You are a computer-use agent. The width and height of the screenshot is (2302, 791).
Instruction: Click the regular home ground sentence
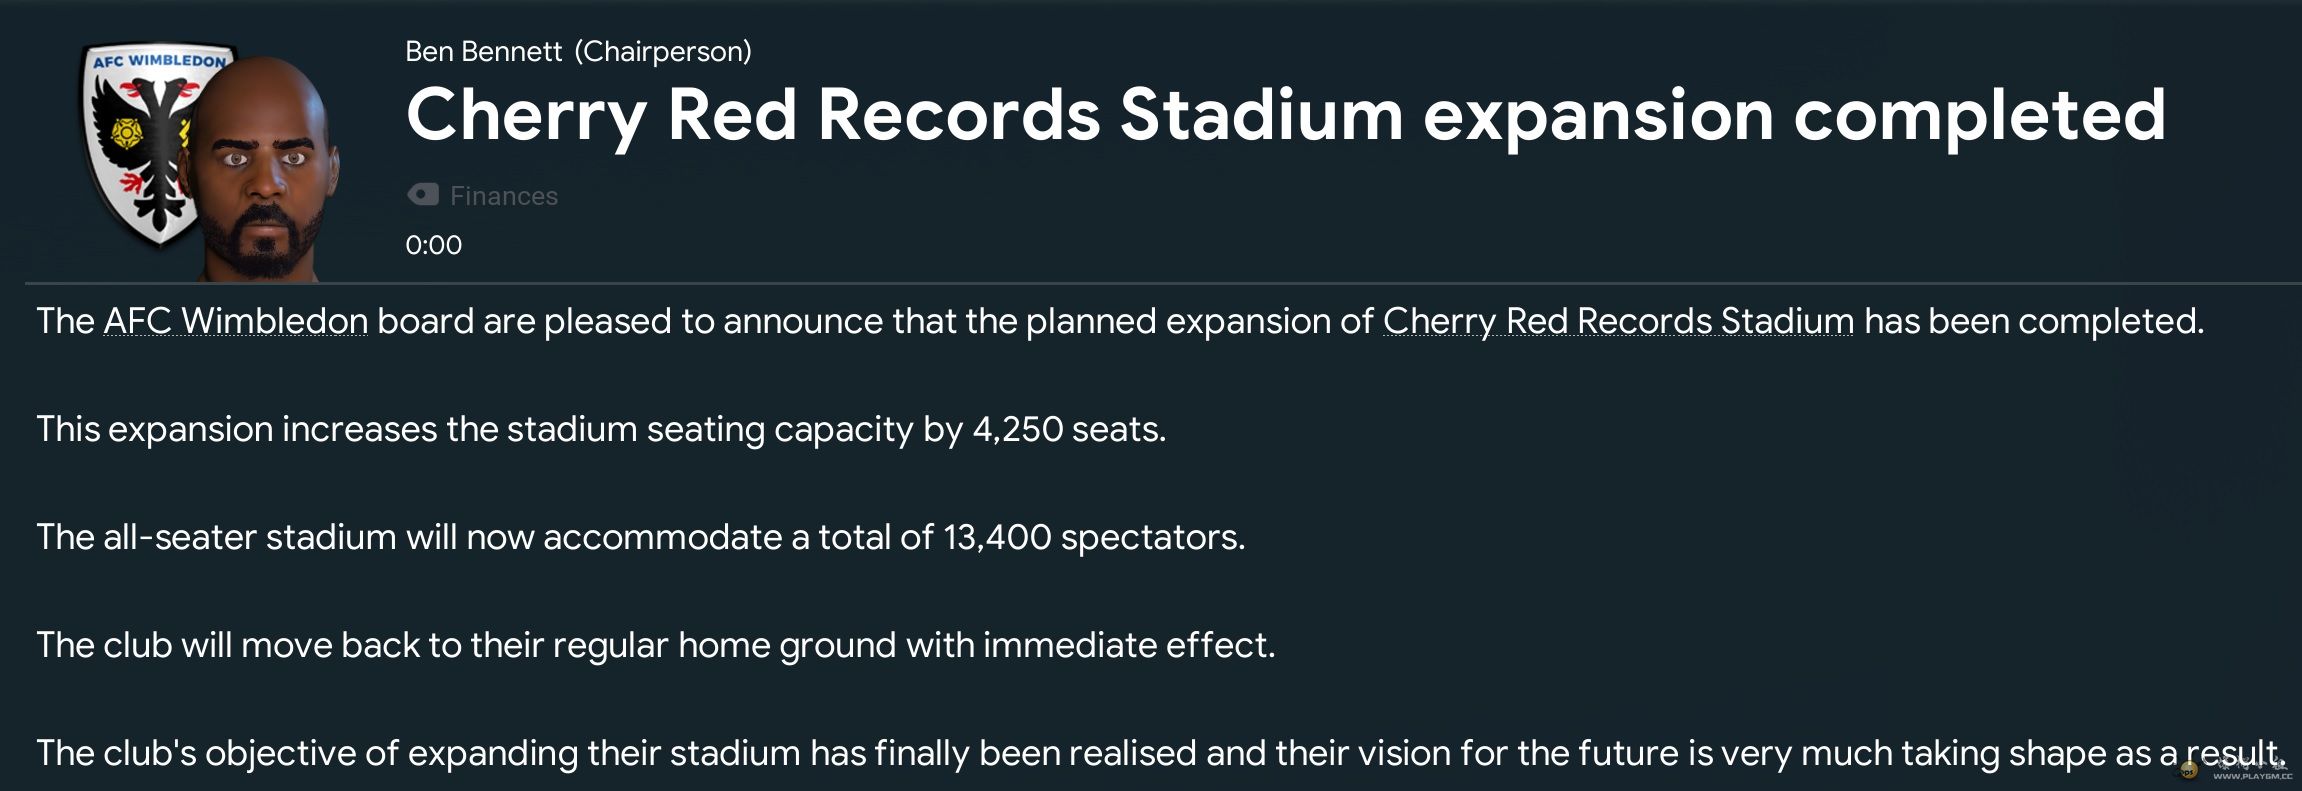(655, 645)
